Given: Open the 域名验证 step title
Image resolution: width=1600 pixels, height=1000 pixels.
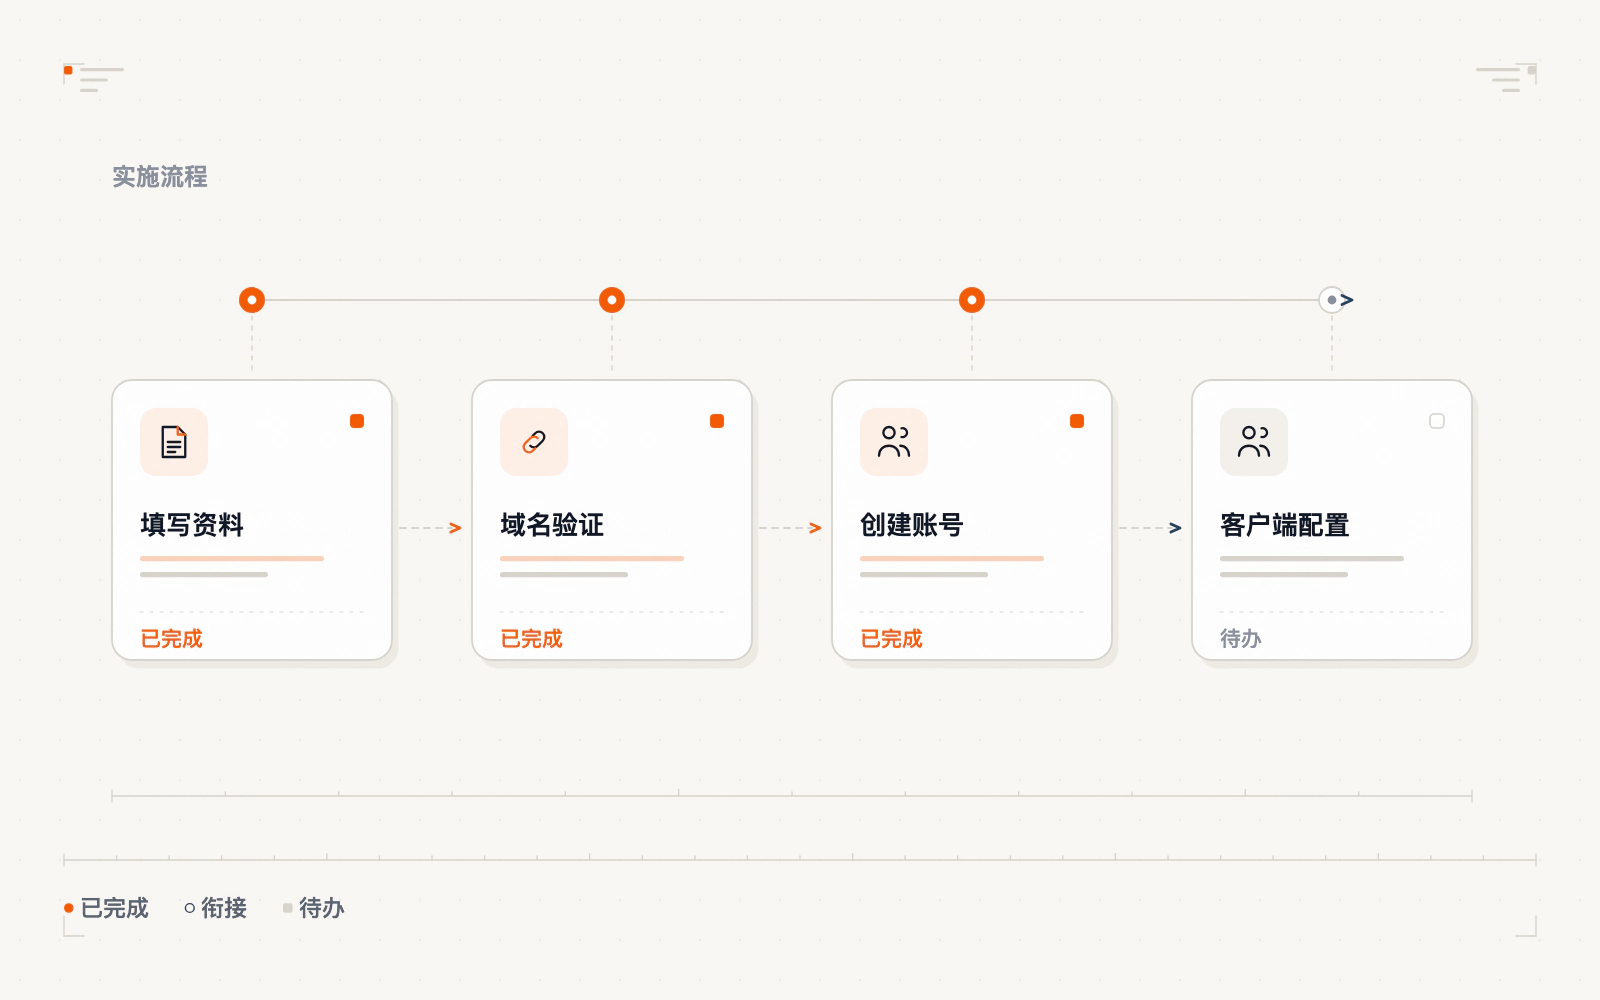Looking at the screenshot, I should point(552,525).
